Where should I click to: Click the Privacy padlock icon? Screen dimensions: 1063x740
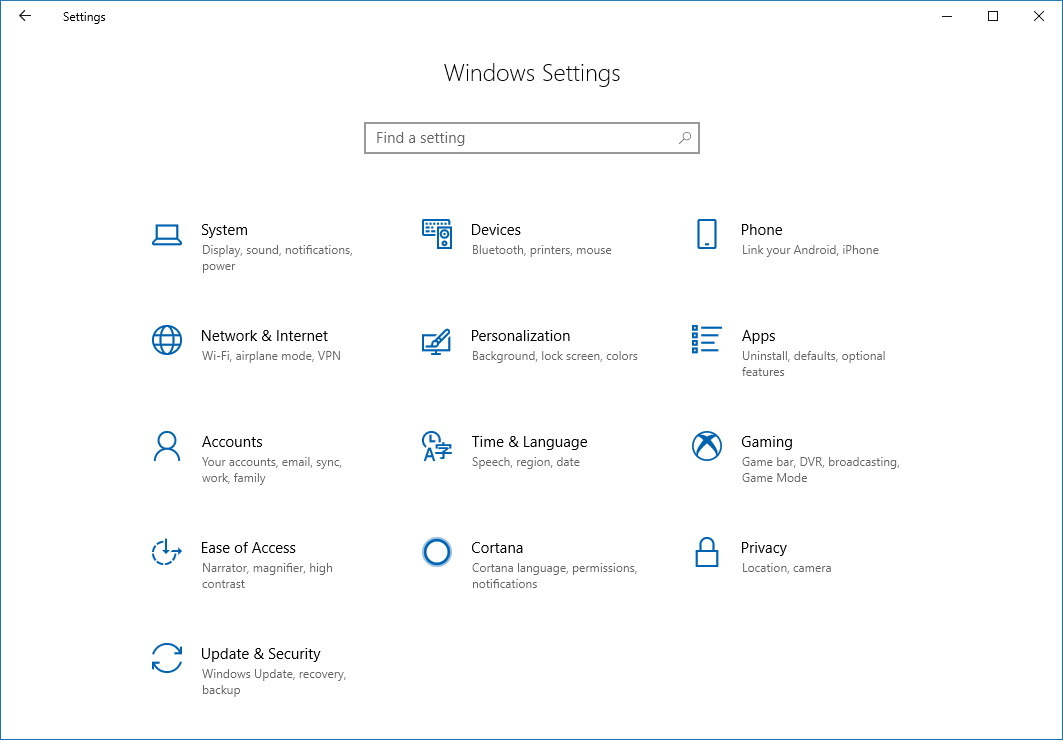click(706, 552)
